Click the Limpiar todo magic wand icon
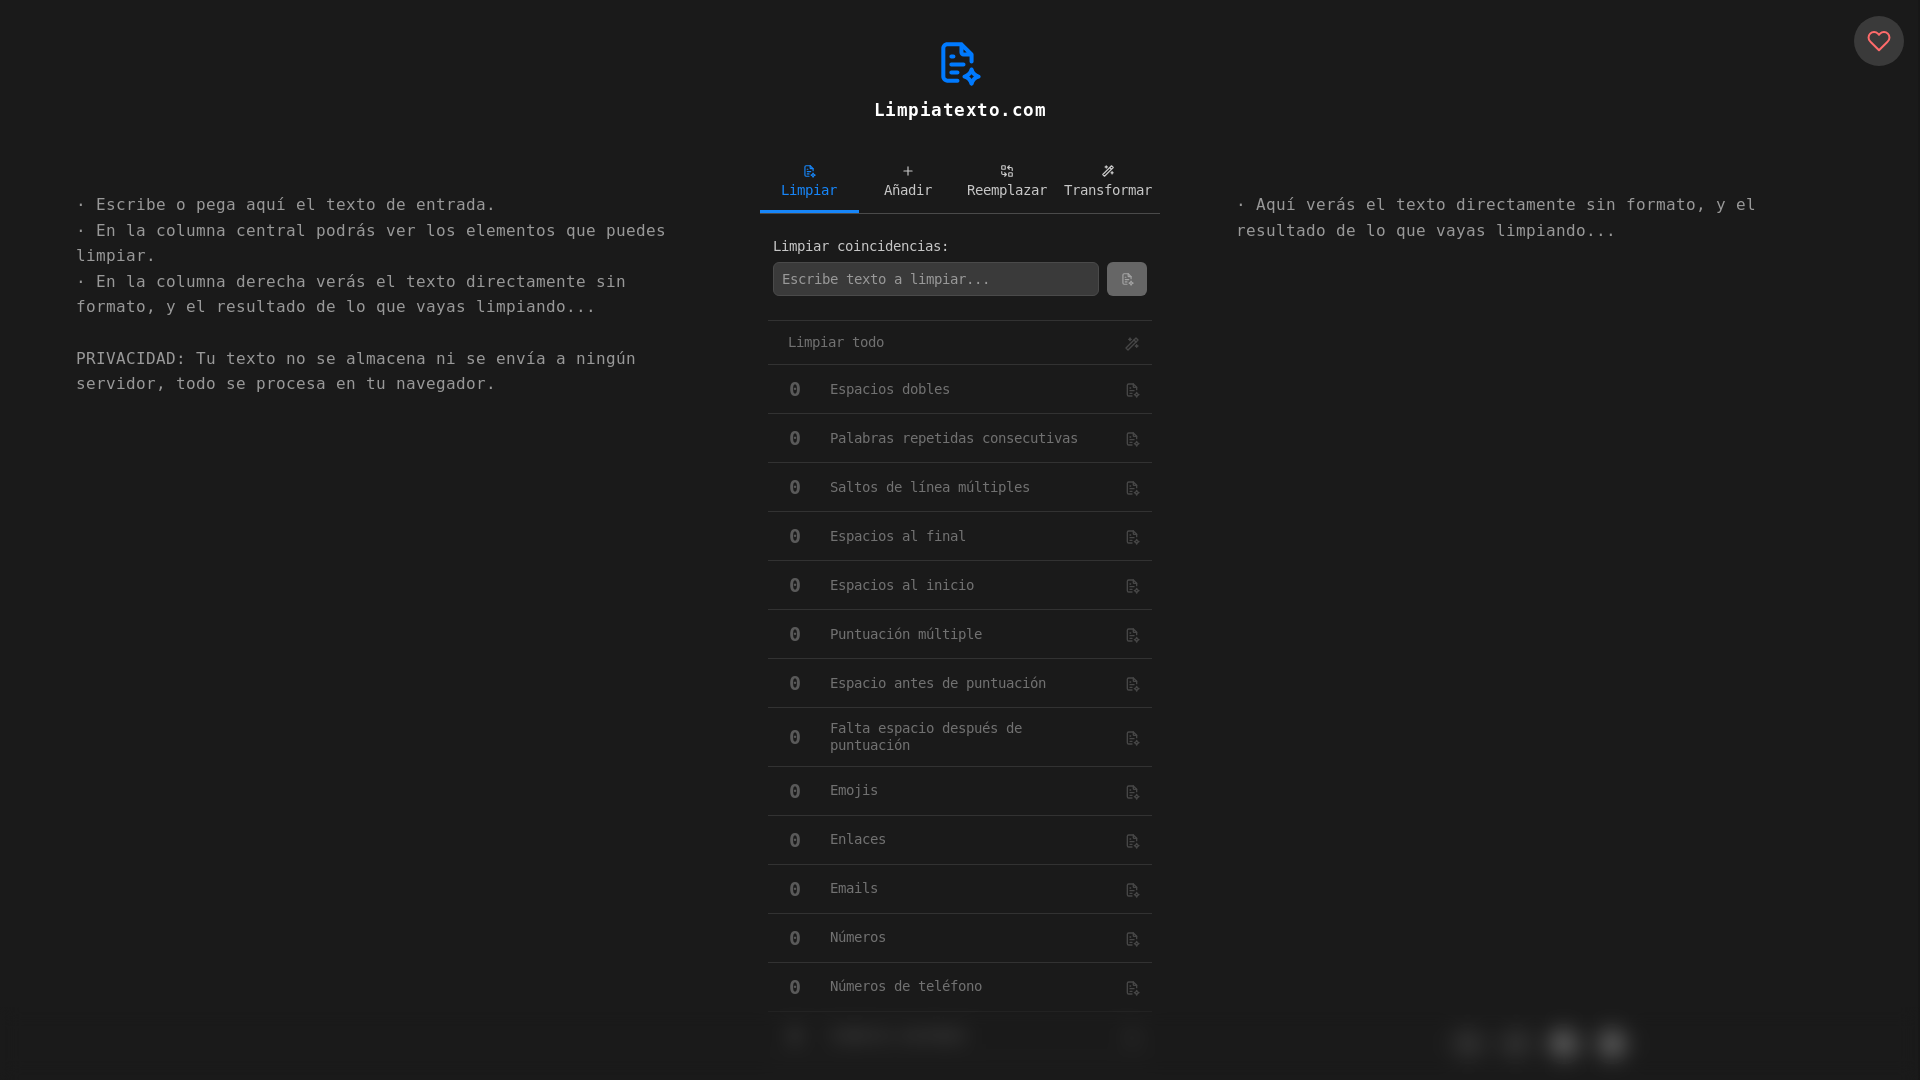This screenshot has height=1080, width=1920. tap(1132, 343)
